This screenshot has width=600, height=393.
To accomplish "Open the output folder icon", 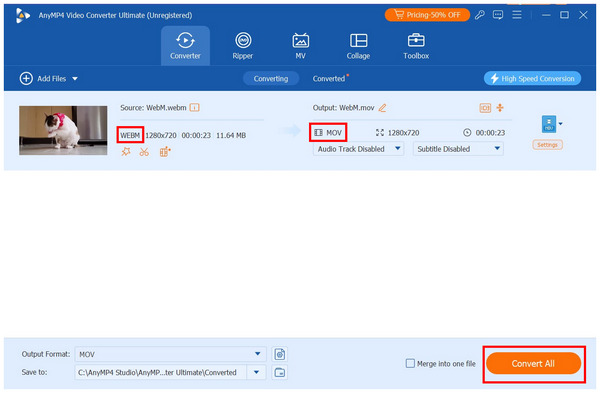I will pos(280,372).
